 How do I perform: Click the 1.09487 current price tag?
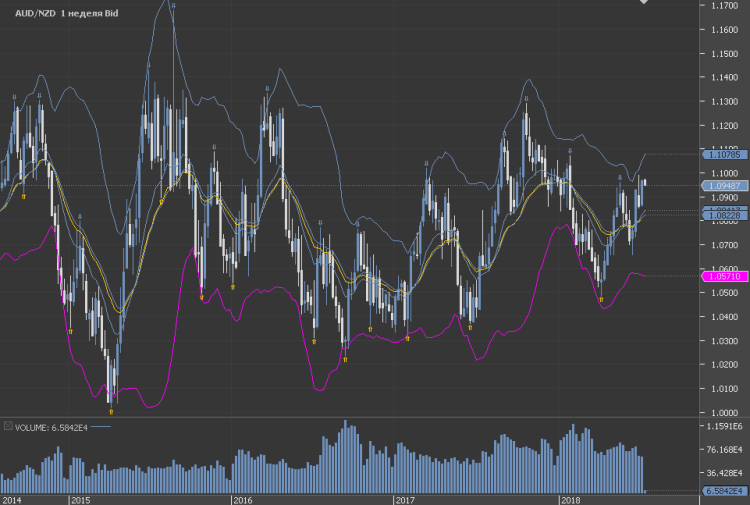point(725,186)
